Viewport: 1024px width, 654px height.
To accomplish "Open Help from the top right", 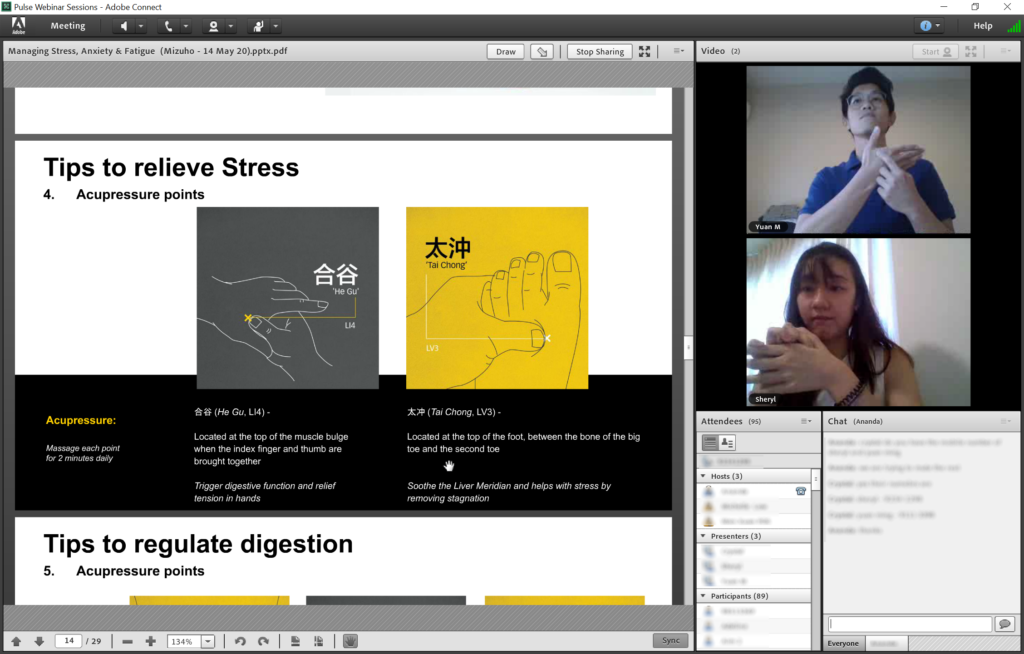I will [x=983, y=25].
